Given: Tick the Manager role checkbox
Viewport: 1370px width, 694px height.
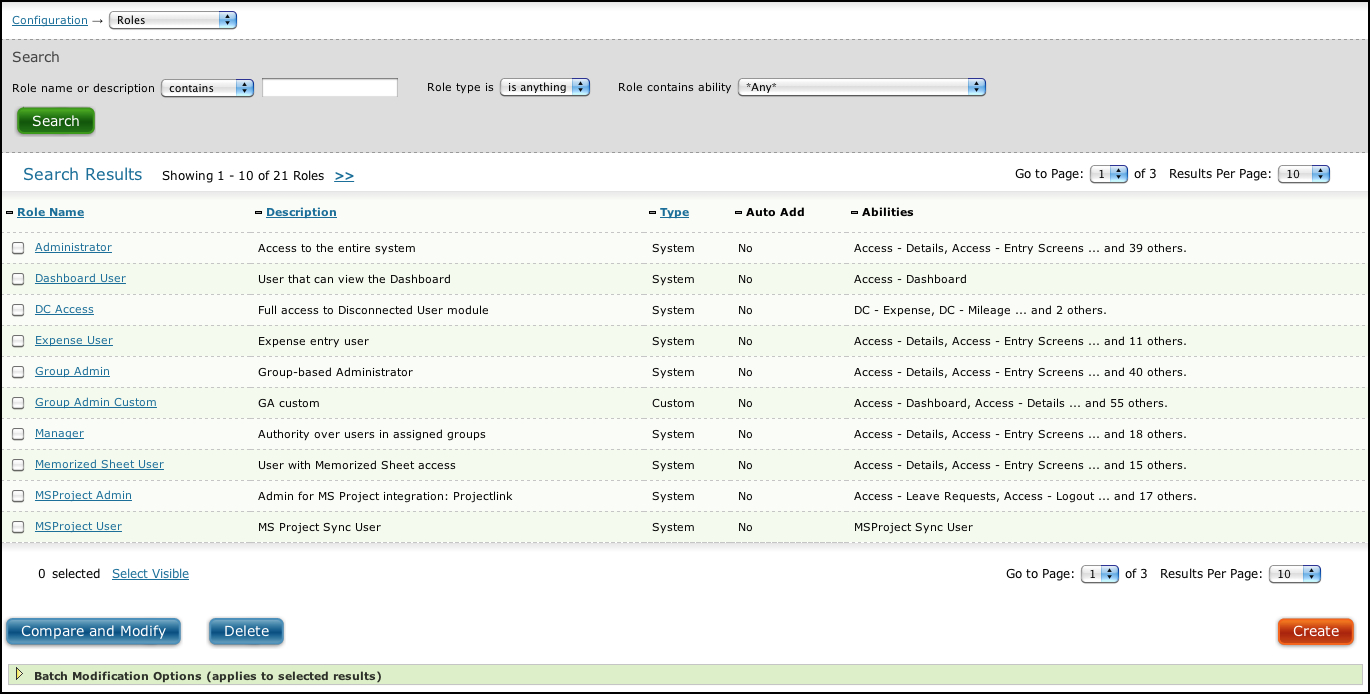Looking at the screenshot, I should click(18, 434).
